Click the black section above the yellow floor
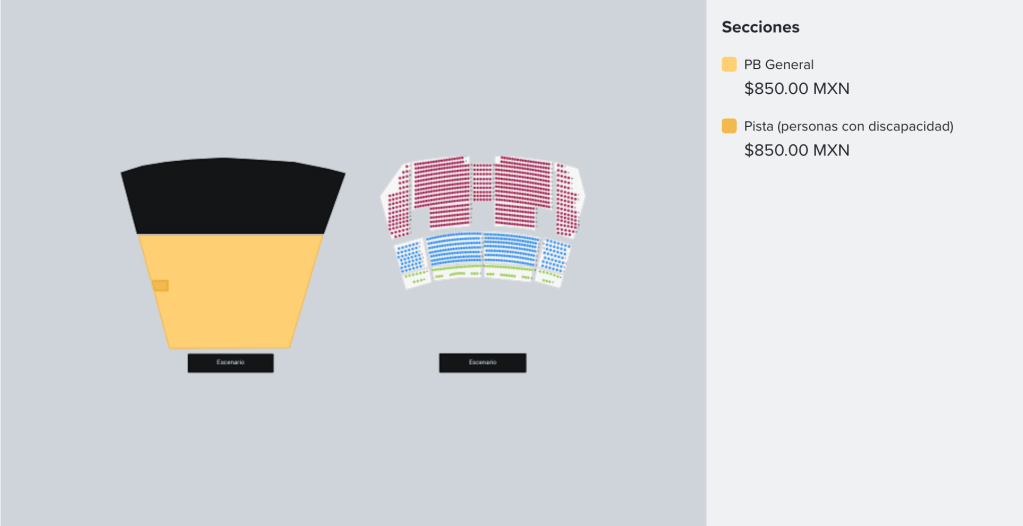 [233, 195]
